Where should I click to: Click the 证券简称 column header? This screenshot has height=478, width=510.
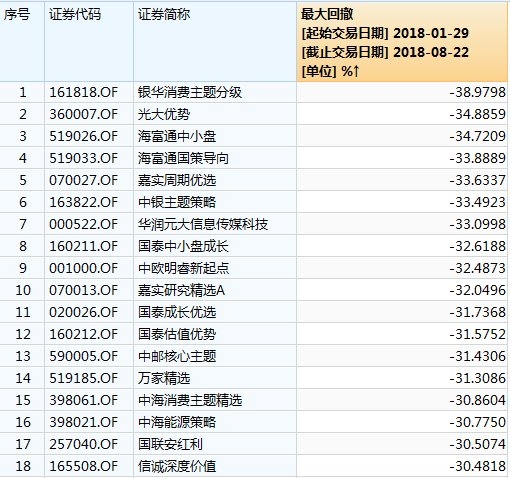pyautogui.click(x=164, y=14)
